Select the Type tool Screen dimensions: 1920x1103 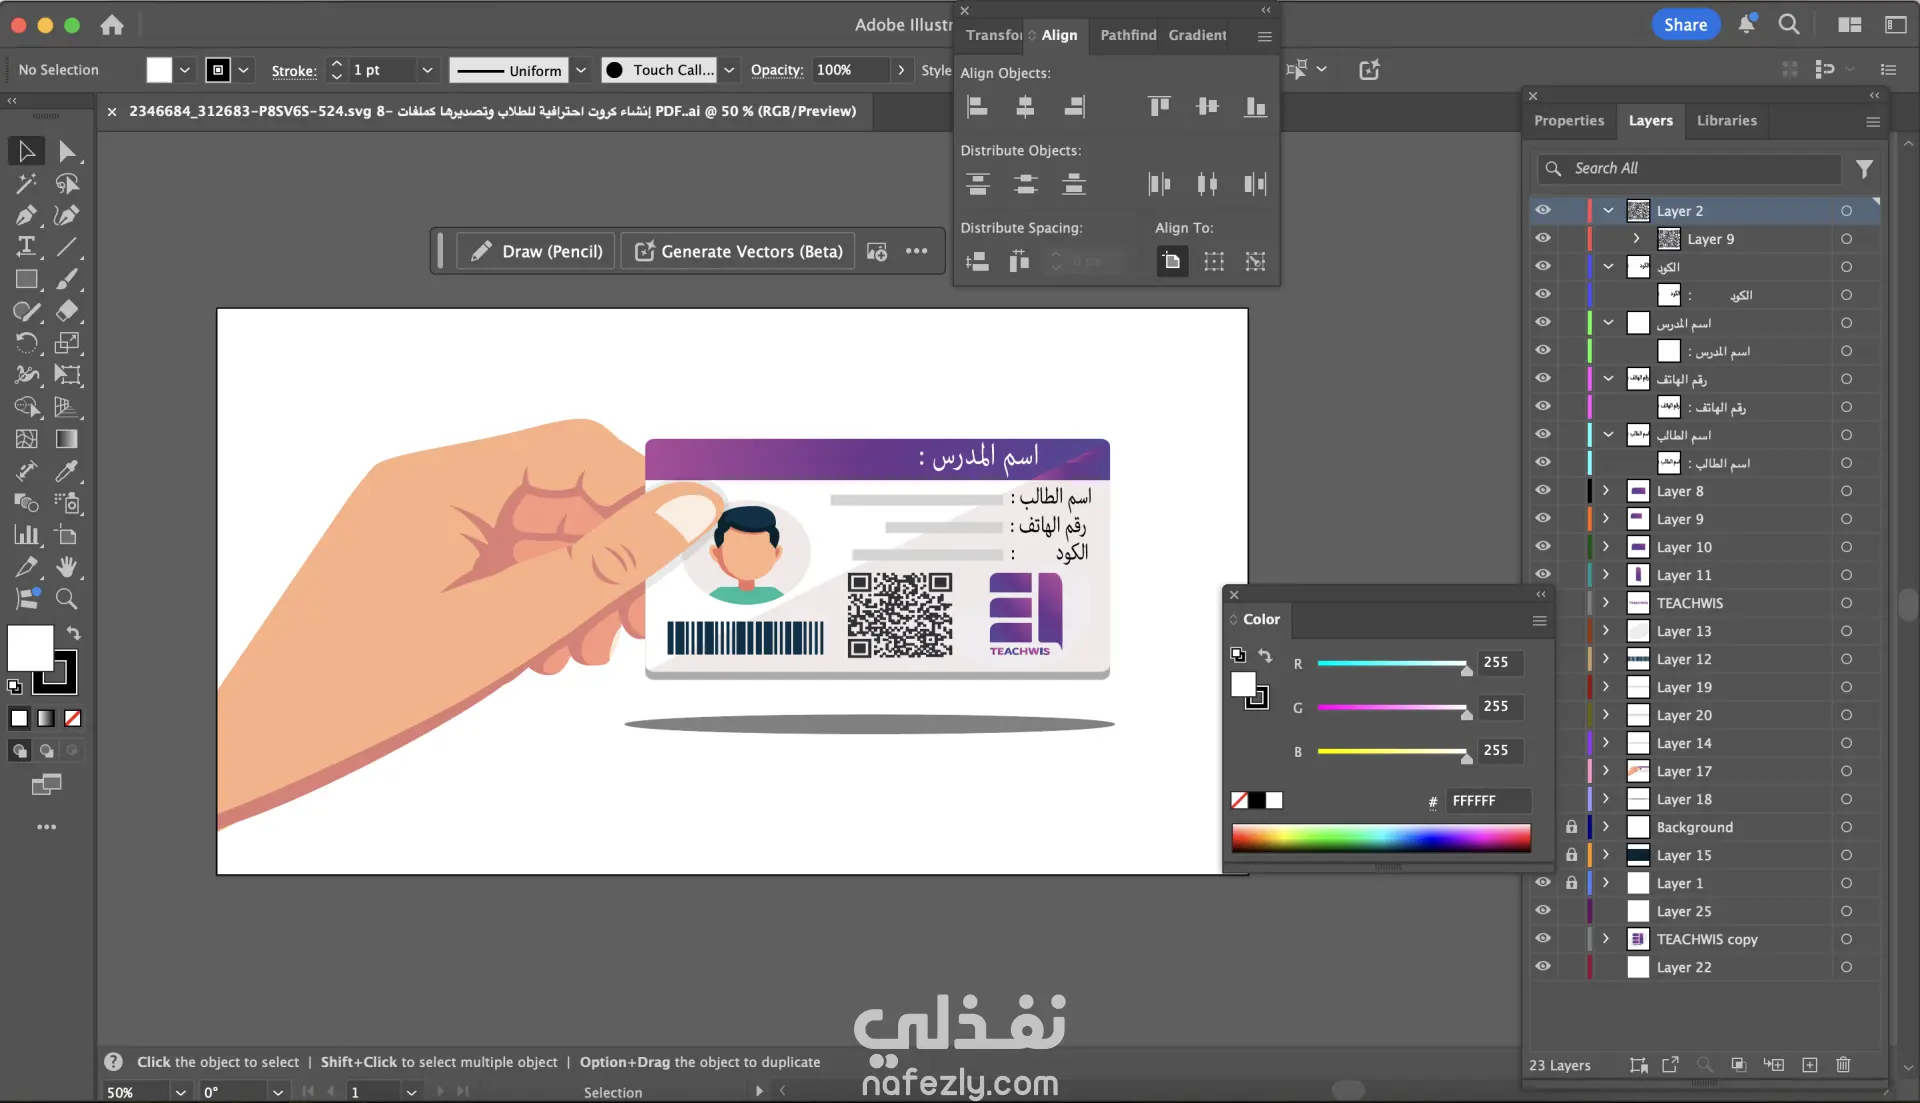coord(26,247)
